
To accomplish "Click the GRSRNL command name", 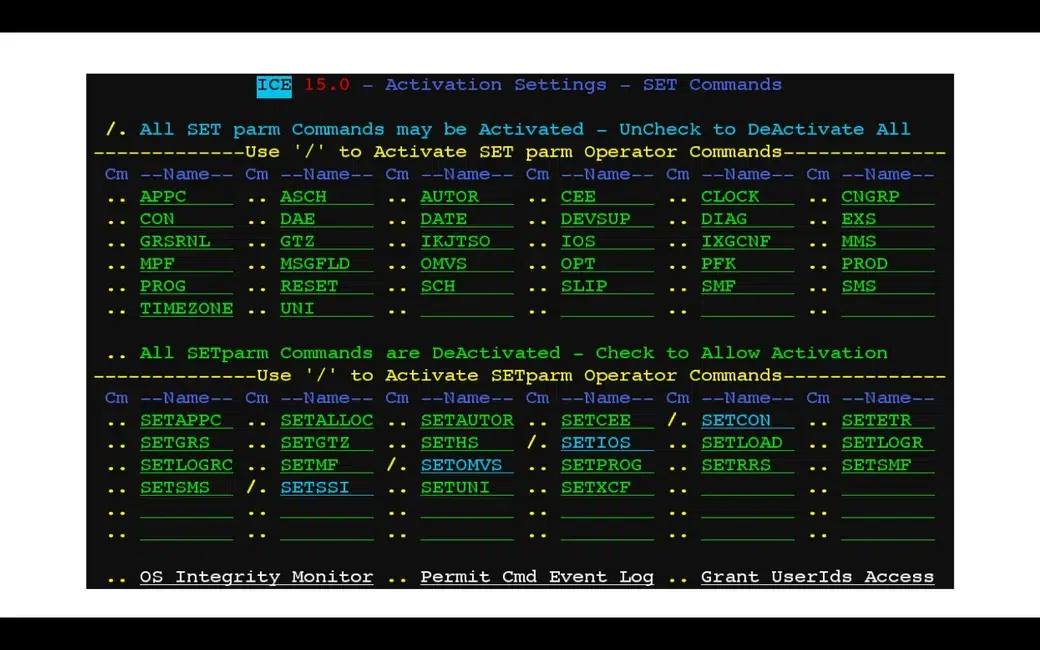I will (x=174, y=242).
